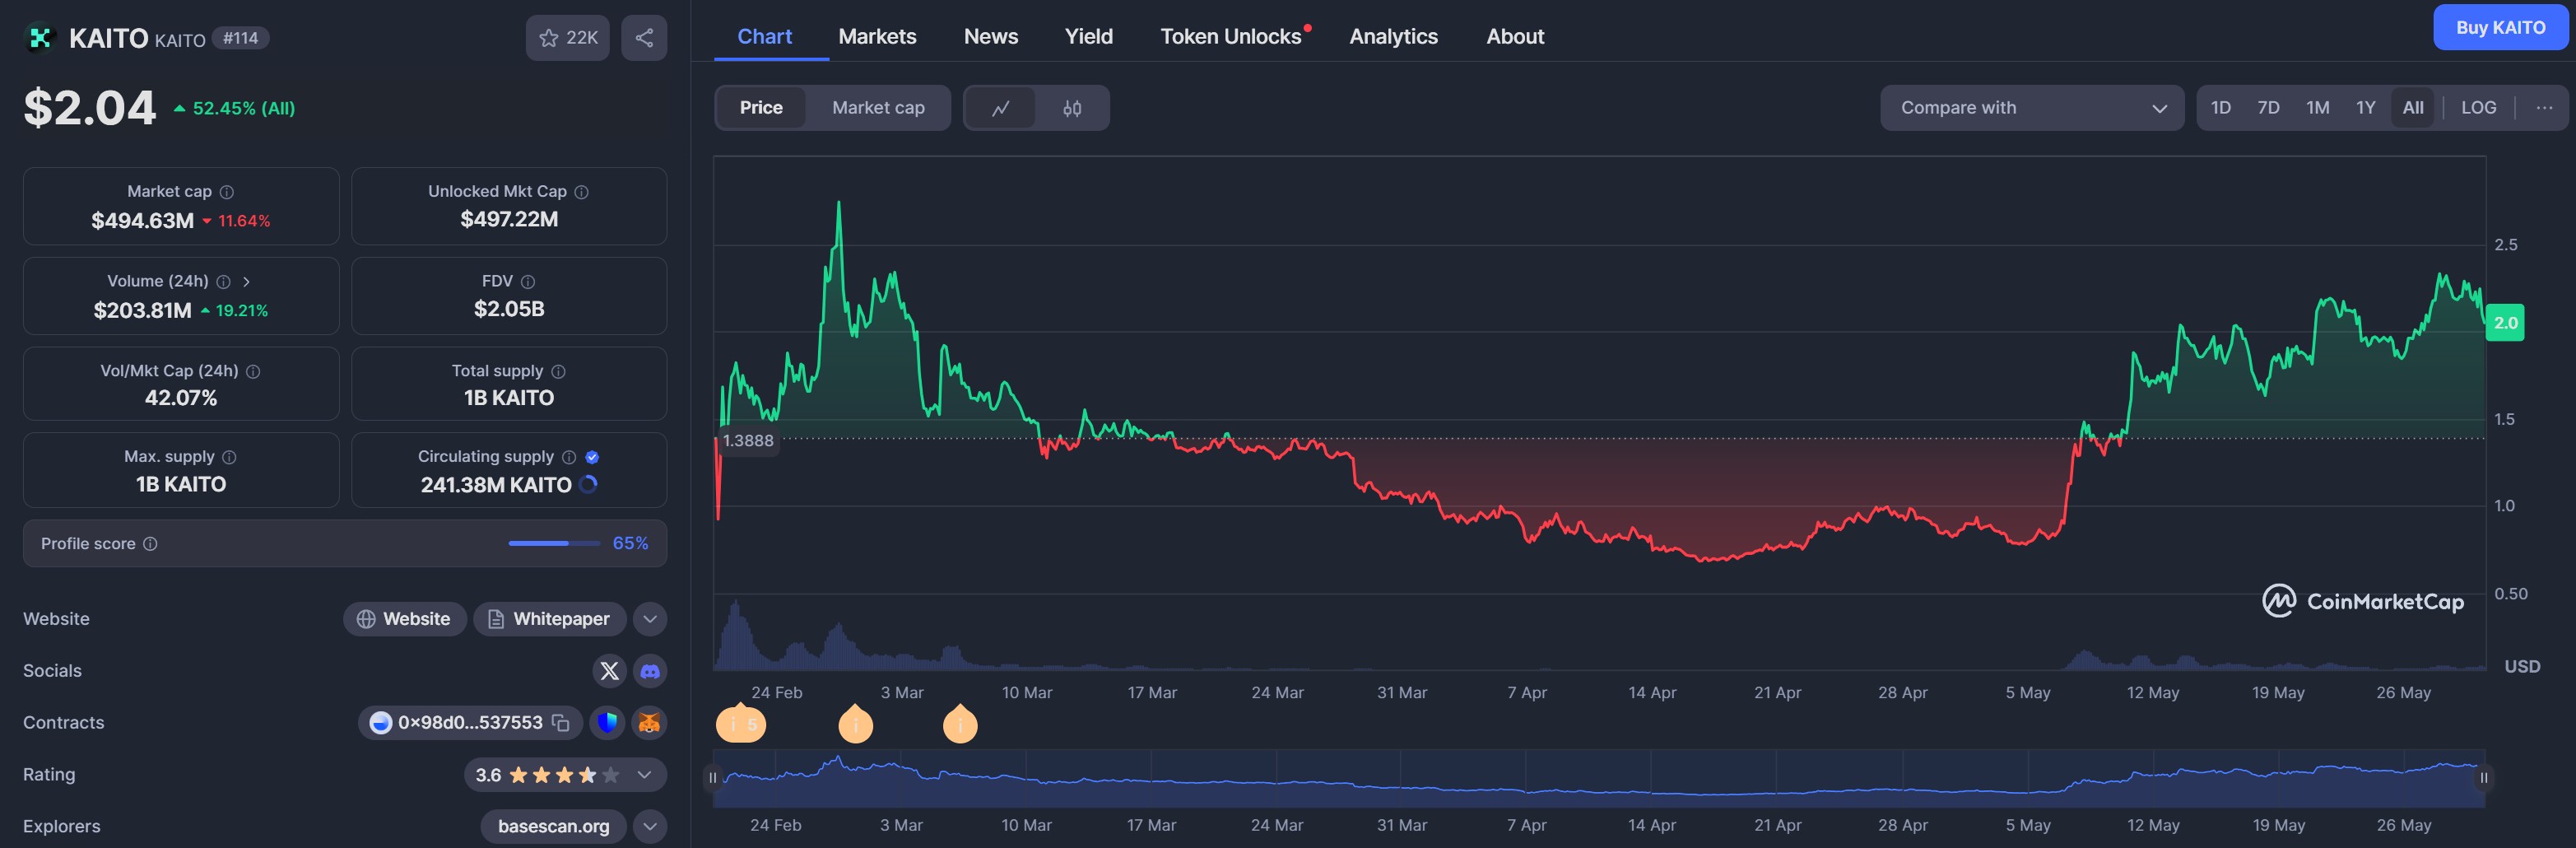This screenshot has width=2576, height=848.
Task: Switch to line chart view
Action: click(1000, 108)
